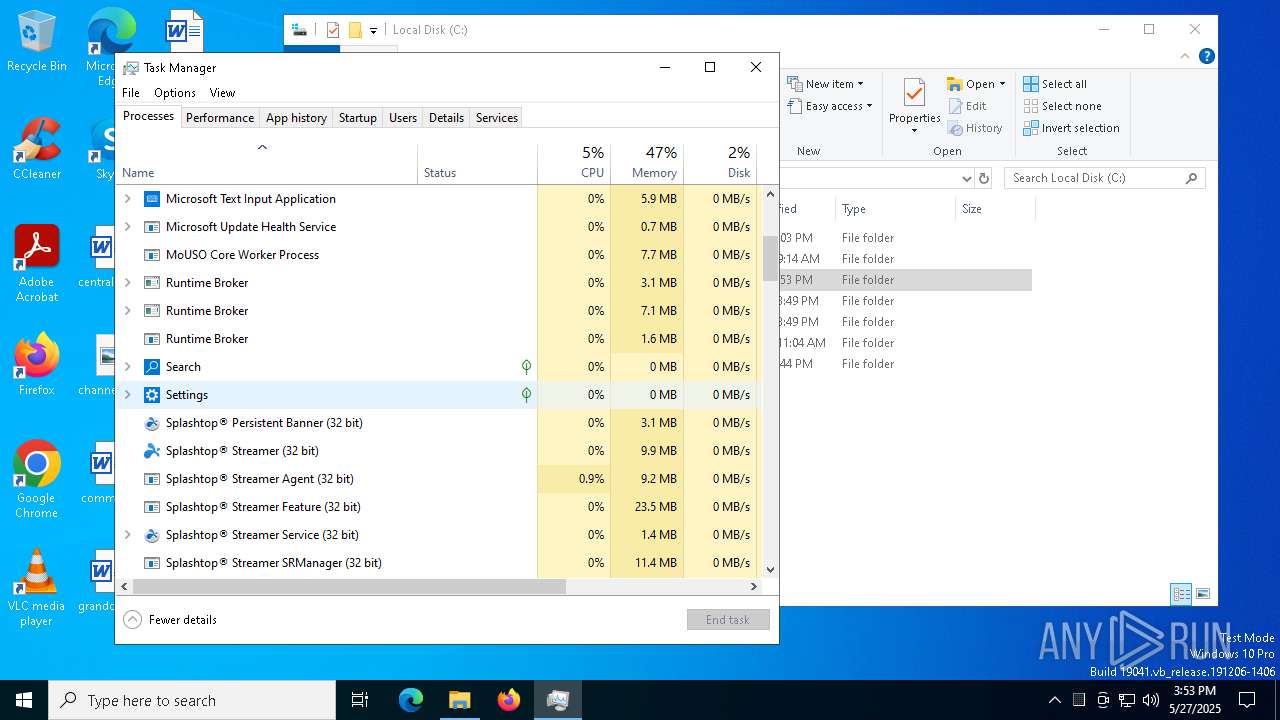Click the Settings process gear icon
The image size is (1280, 720).
click(x=152, y=395)
